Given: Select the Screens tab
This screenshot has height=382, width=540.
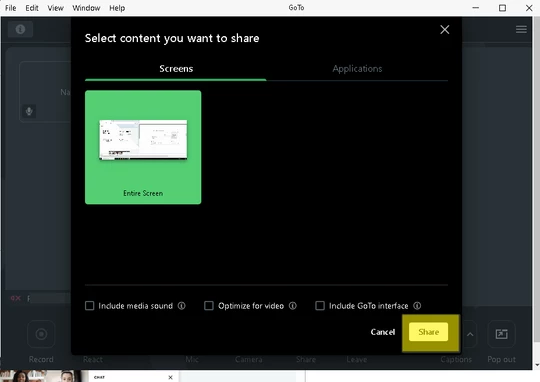Looking at the screenshot, I should [x=176, y=69].
